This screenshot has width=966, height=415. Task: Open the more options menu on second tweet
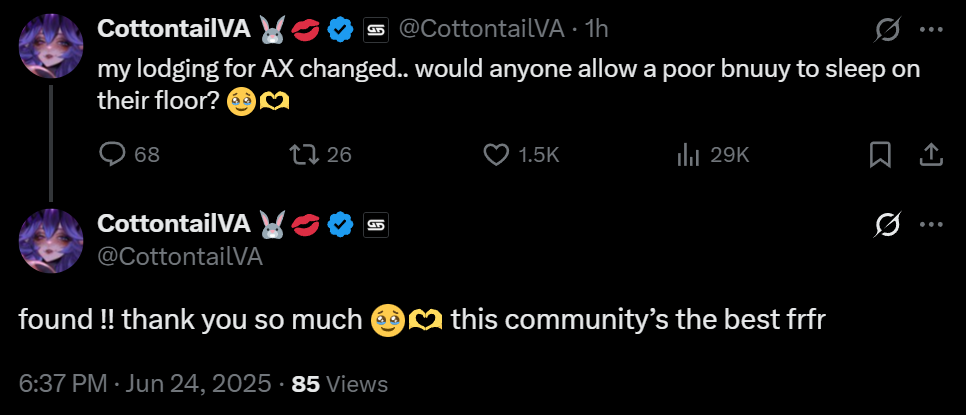point(931,227)
